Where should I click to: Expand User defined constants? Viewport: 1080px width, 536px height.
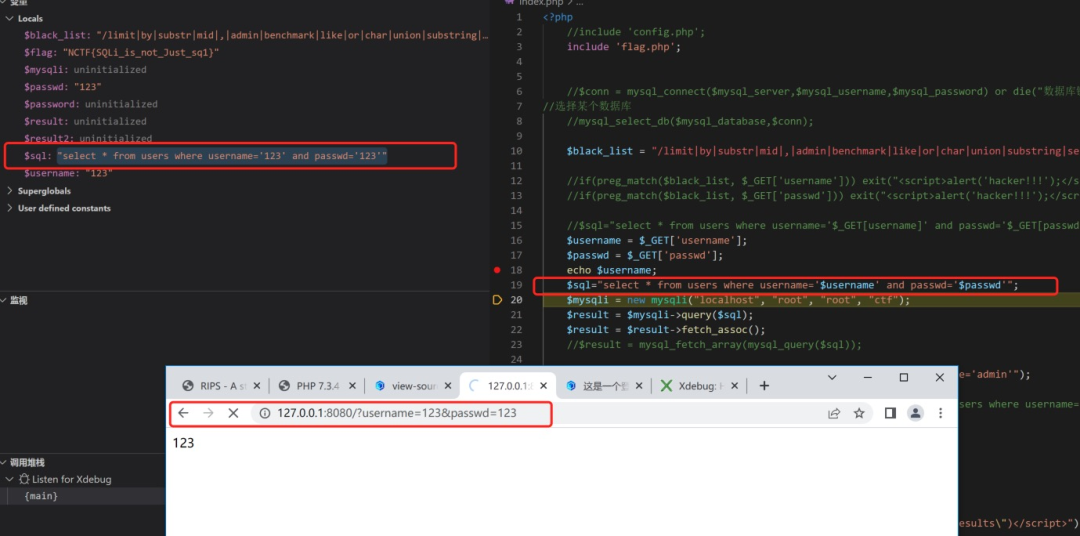click(x=10, y=208)
